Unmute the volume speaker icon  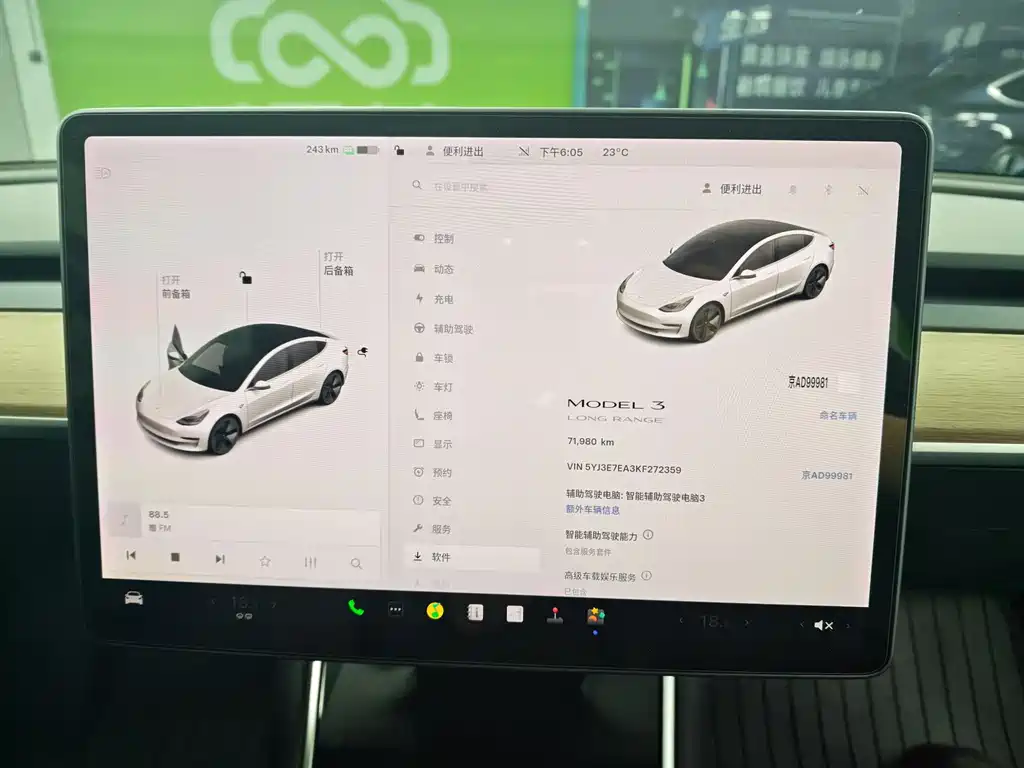[x=823, y=625]
